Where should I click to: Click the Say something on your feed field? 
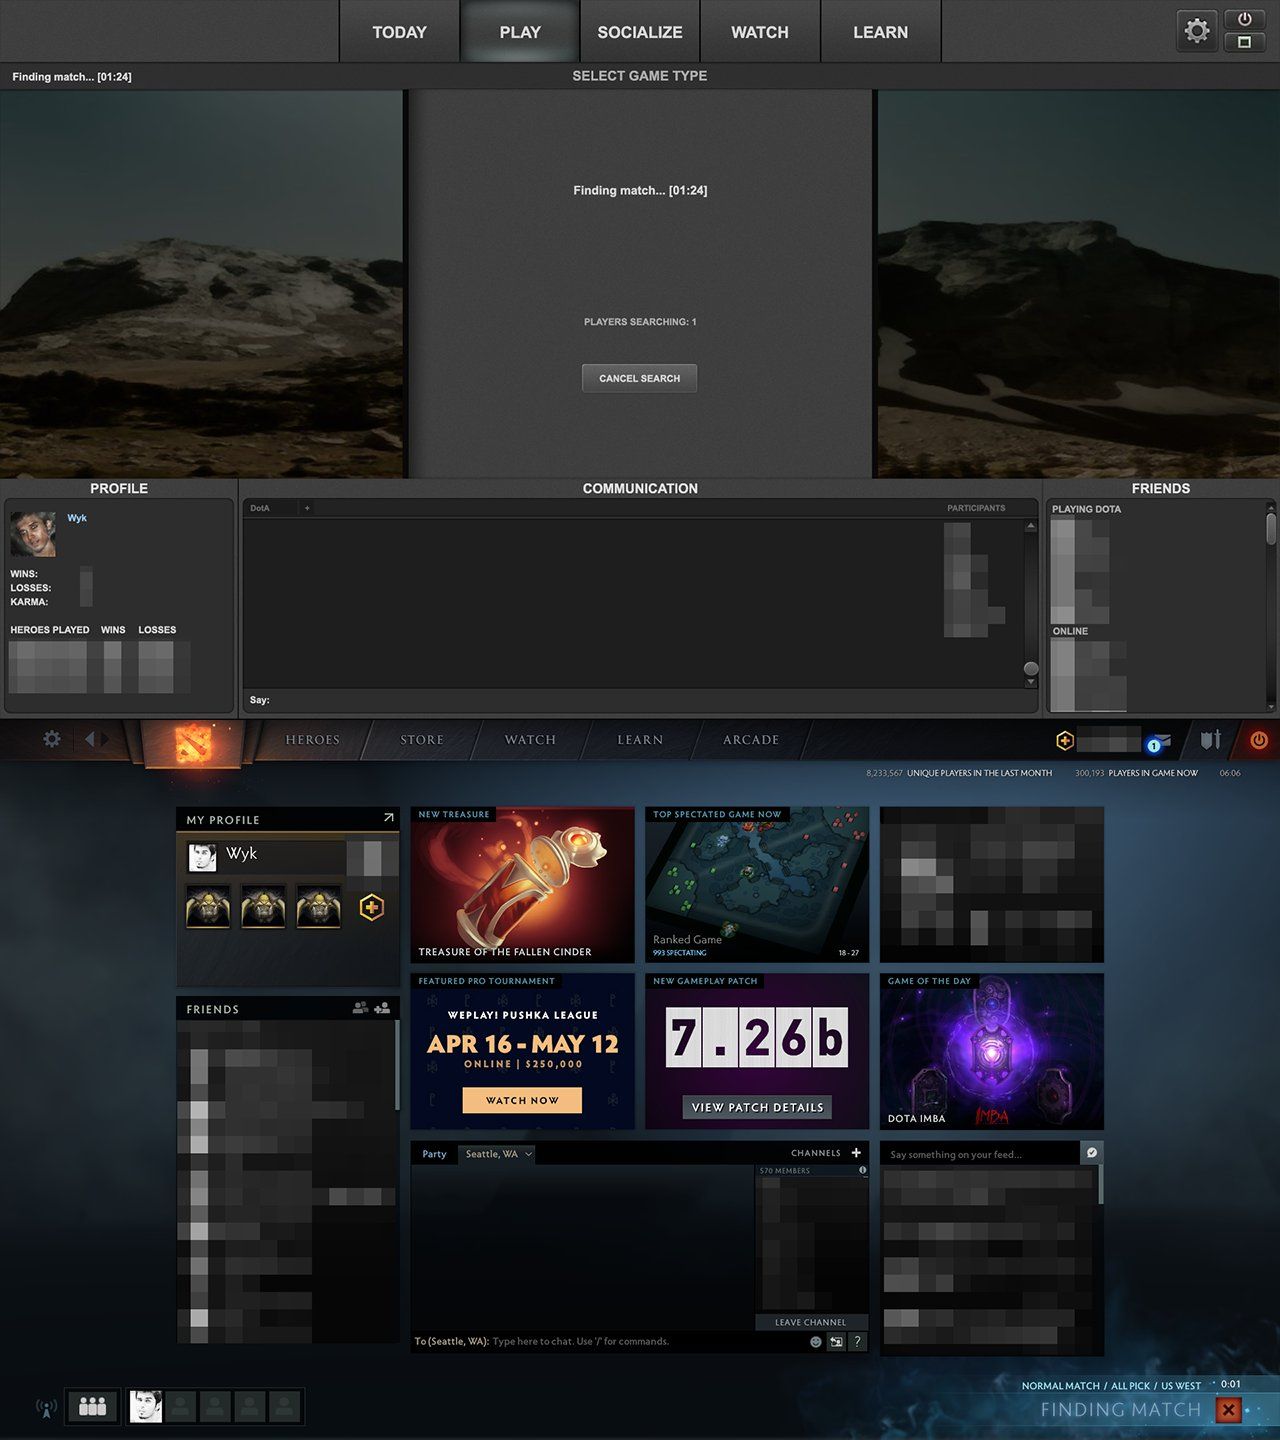980,1154
